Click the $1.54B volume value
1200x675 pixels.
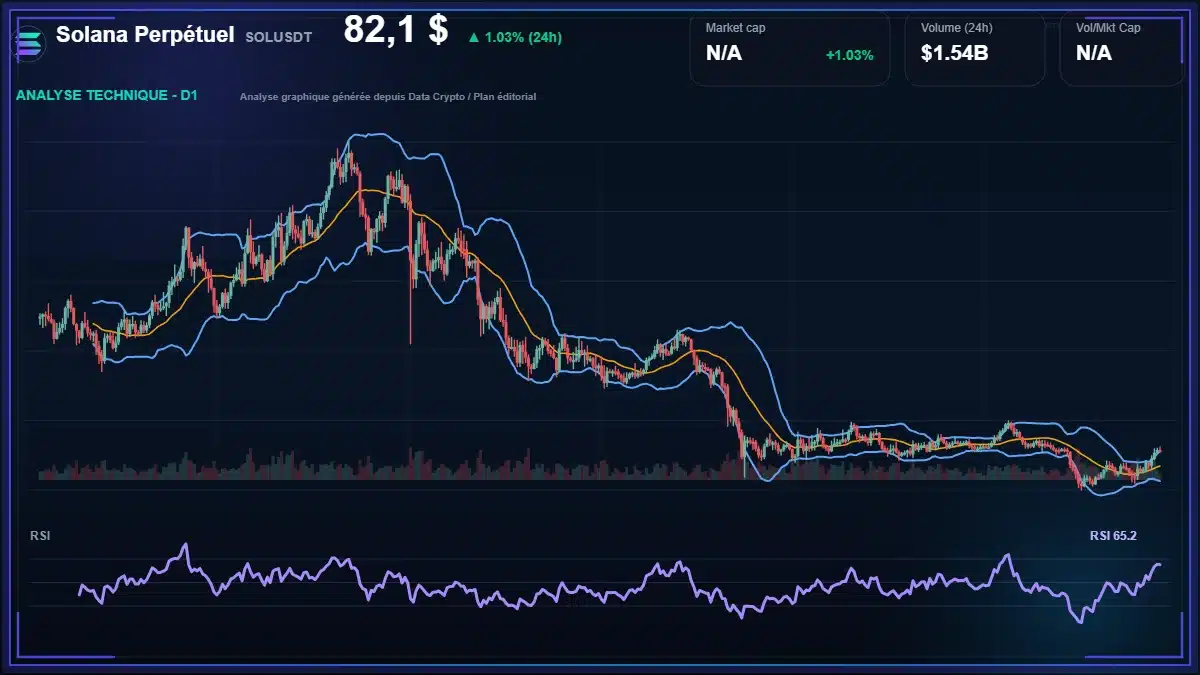coord(954,54)
